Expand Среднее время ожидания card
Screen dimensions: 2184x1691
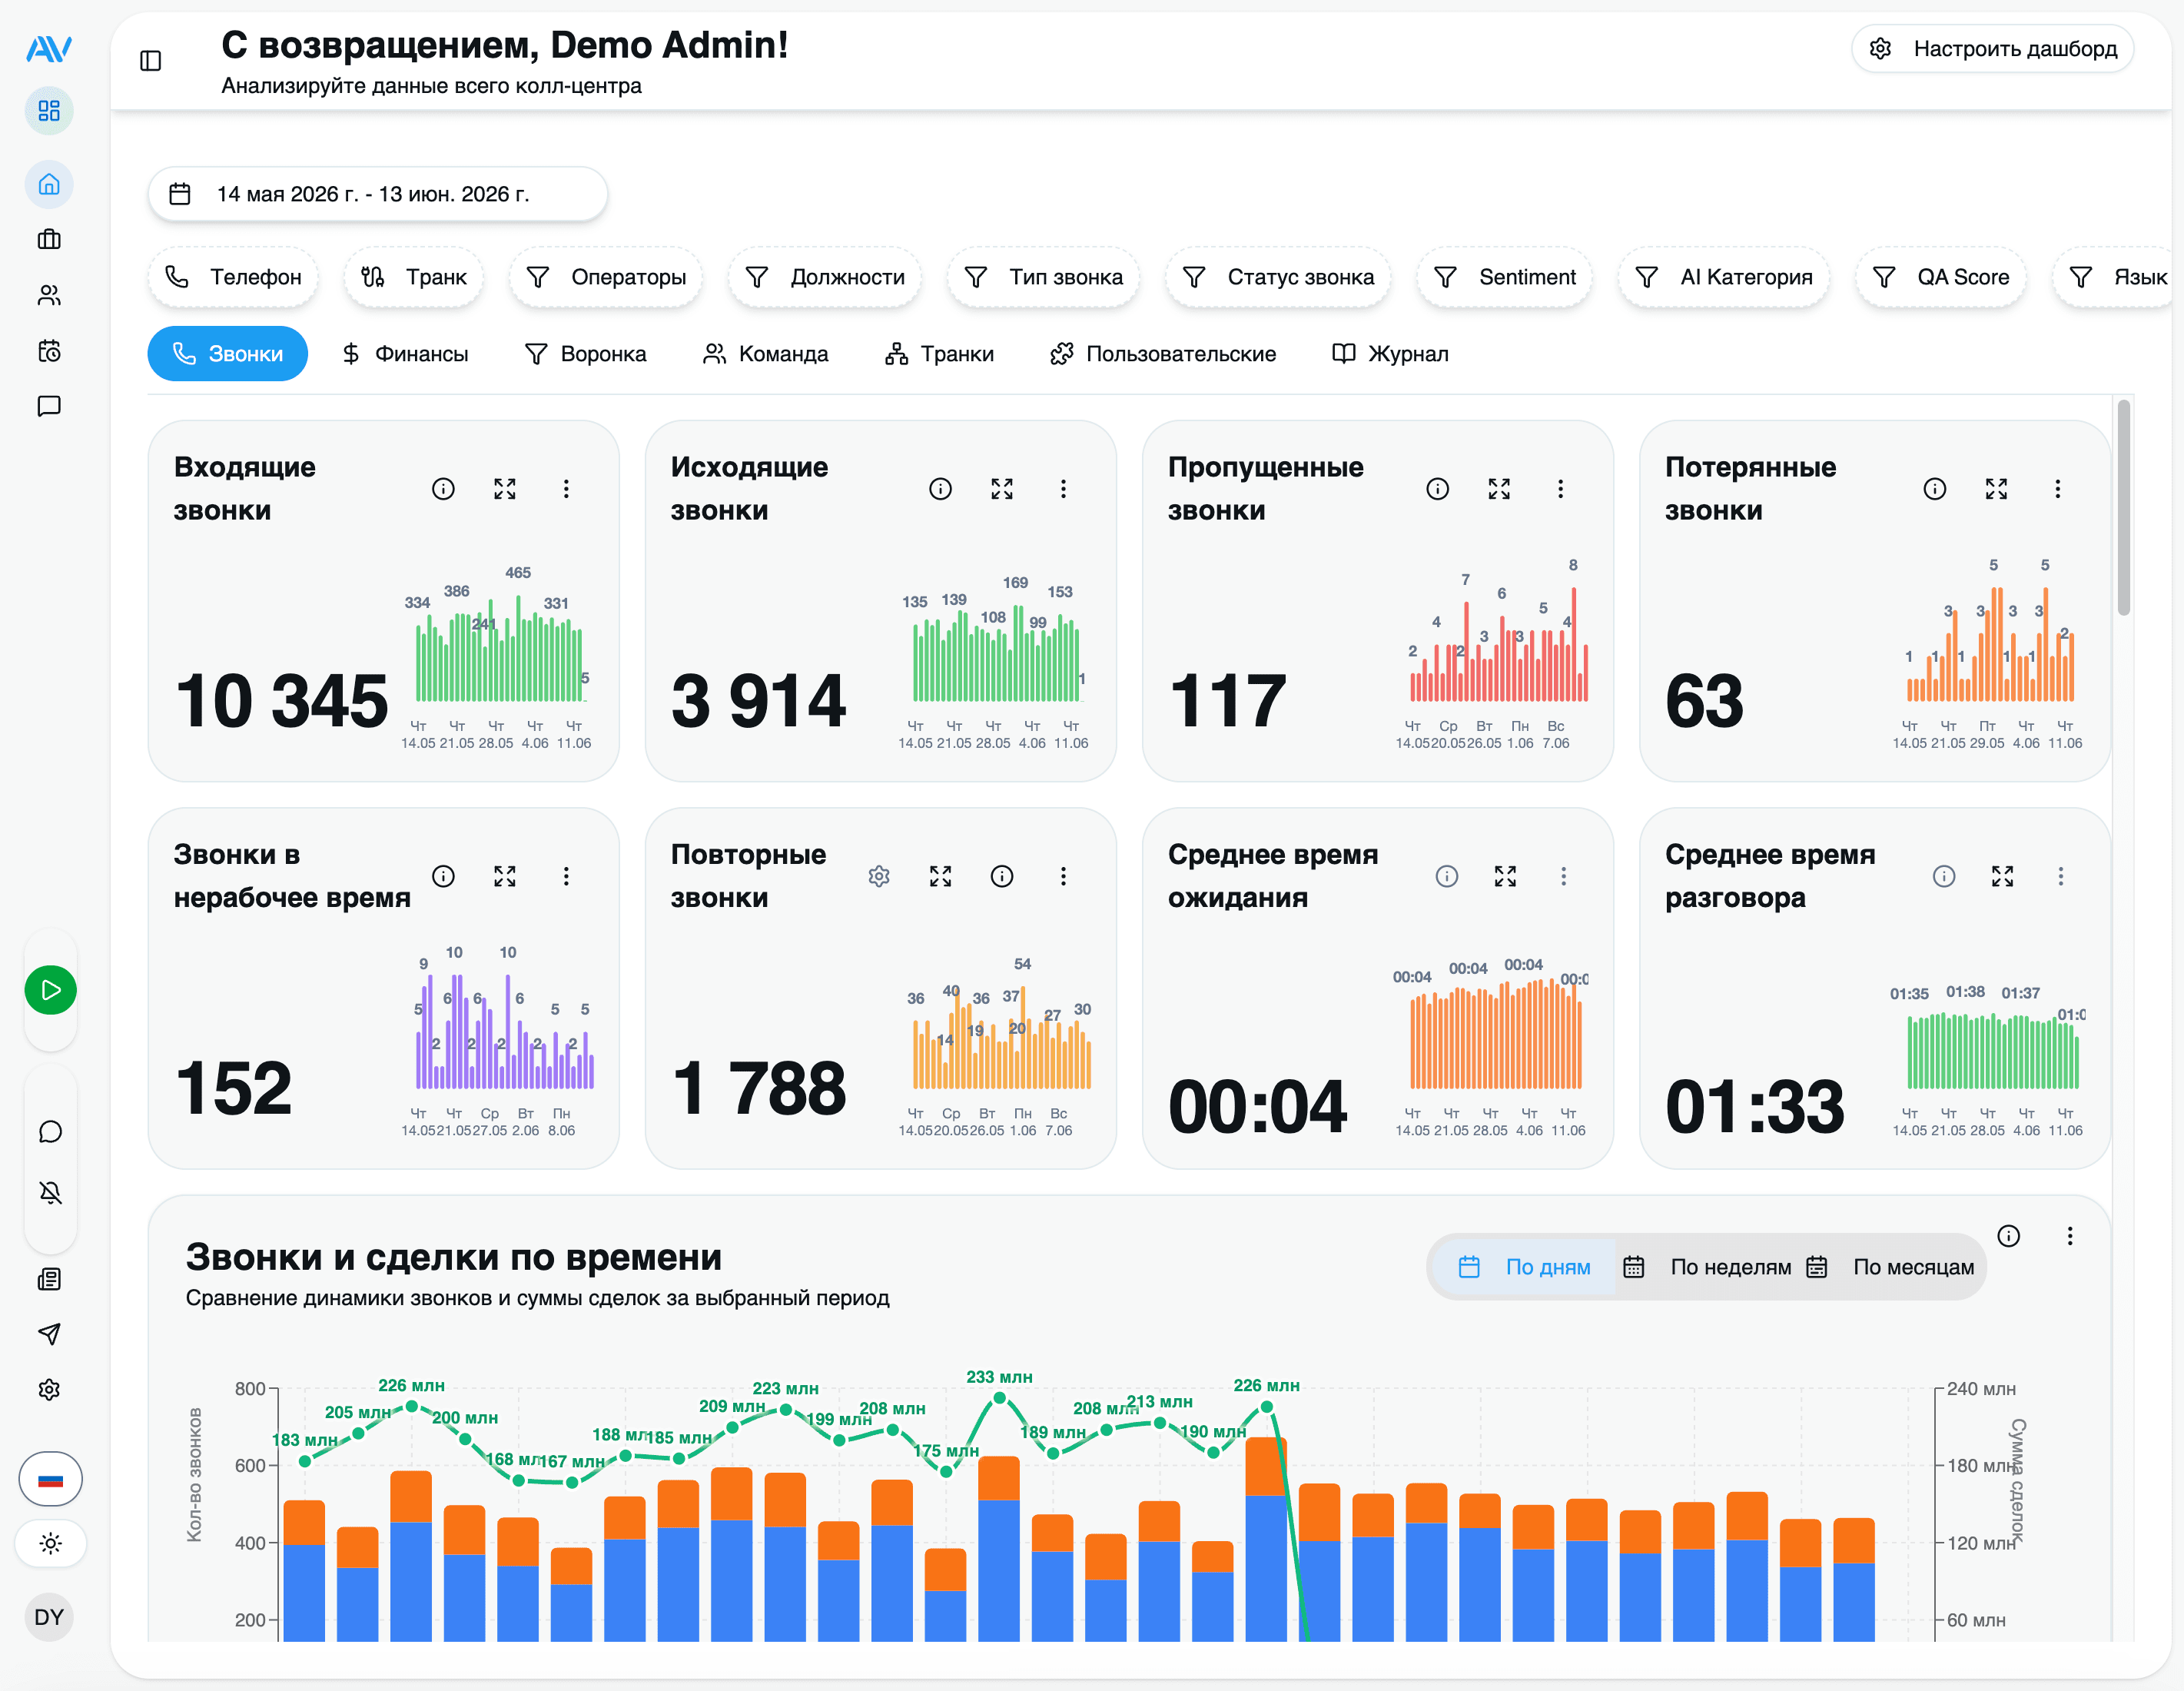coord(1505,876)
